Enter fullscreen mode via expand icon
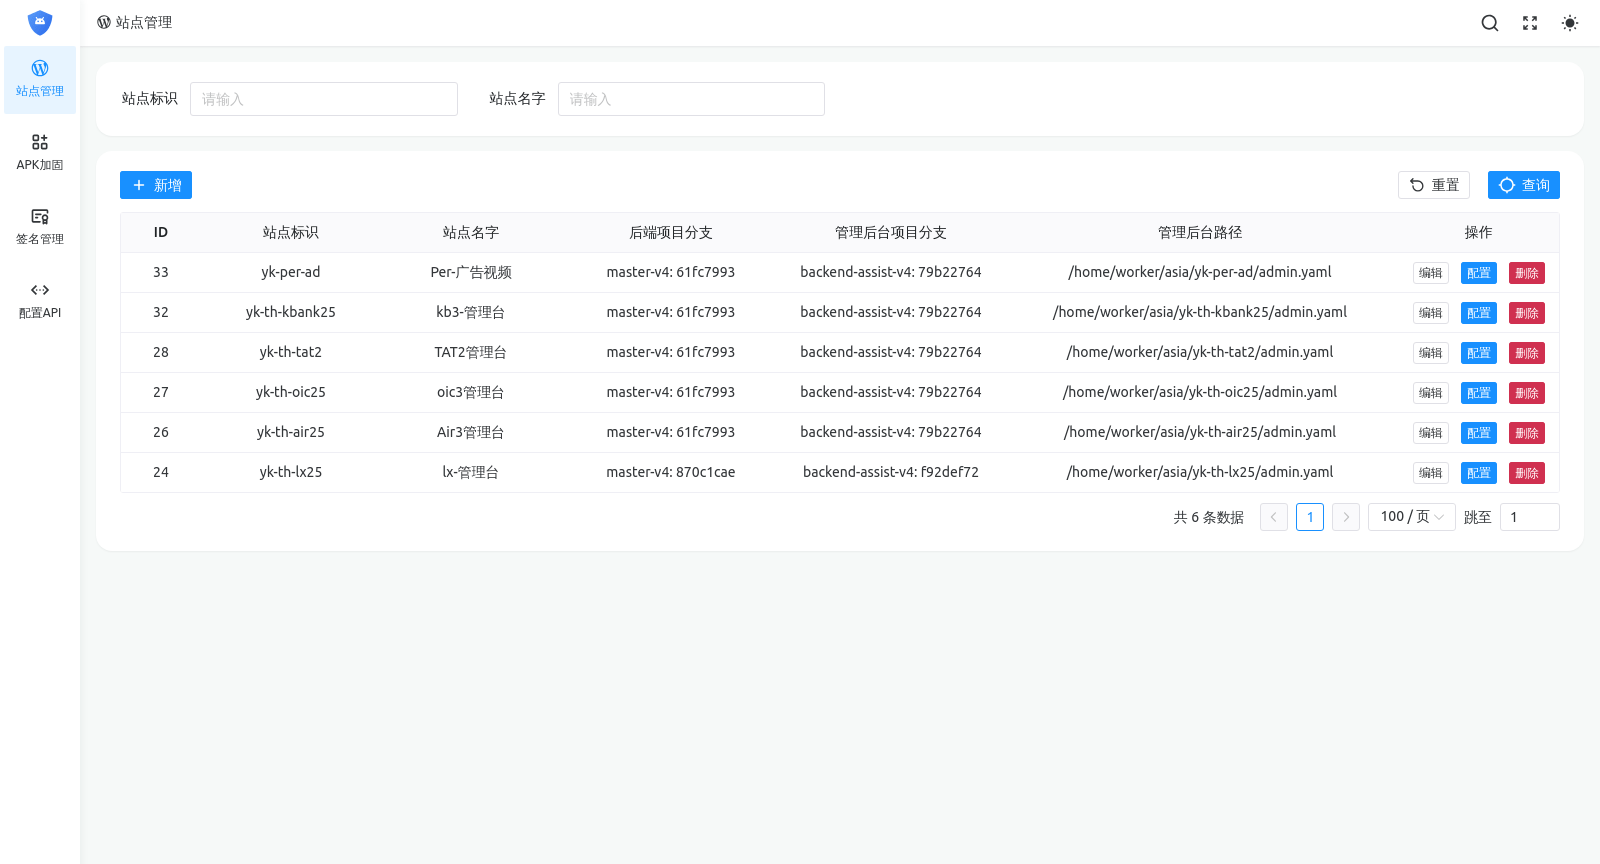This screenshot has height=864, width=1600. coord(1529,23)
